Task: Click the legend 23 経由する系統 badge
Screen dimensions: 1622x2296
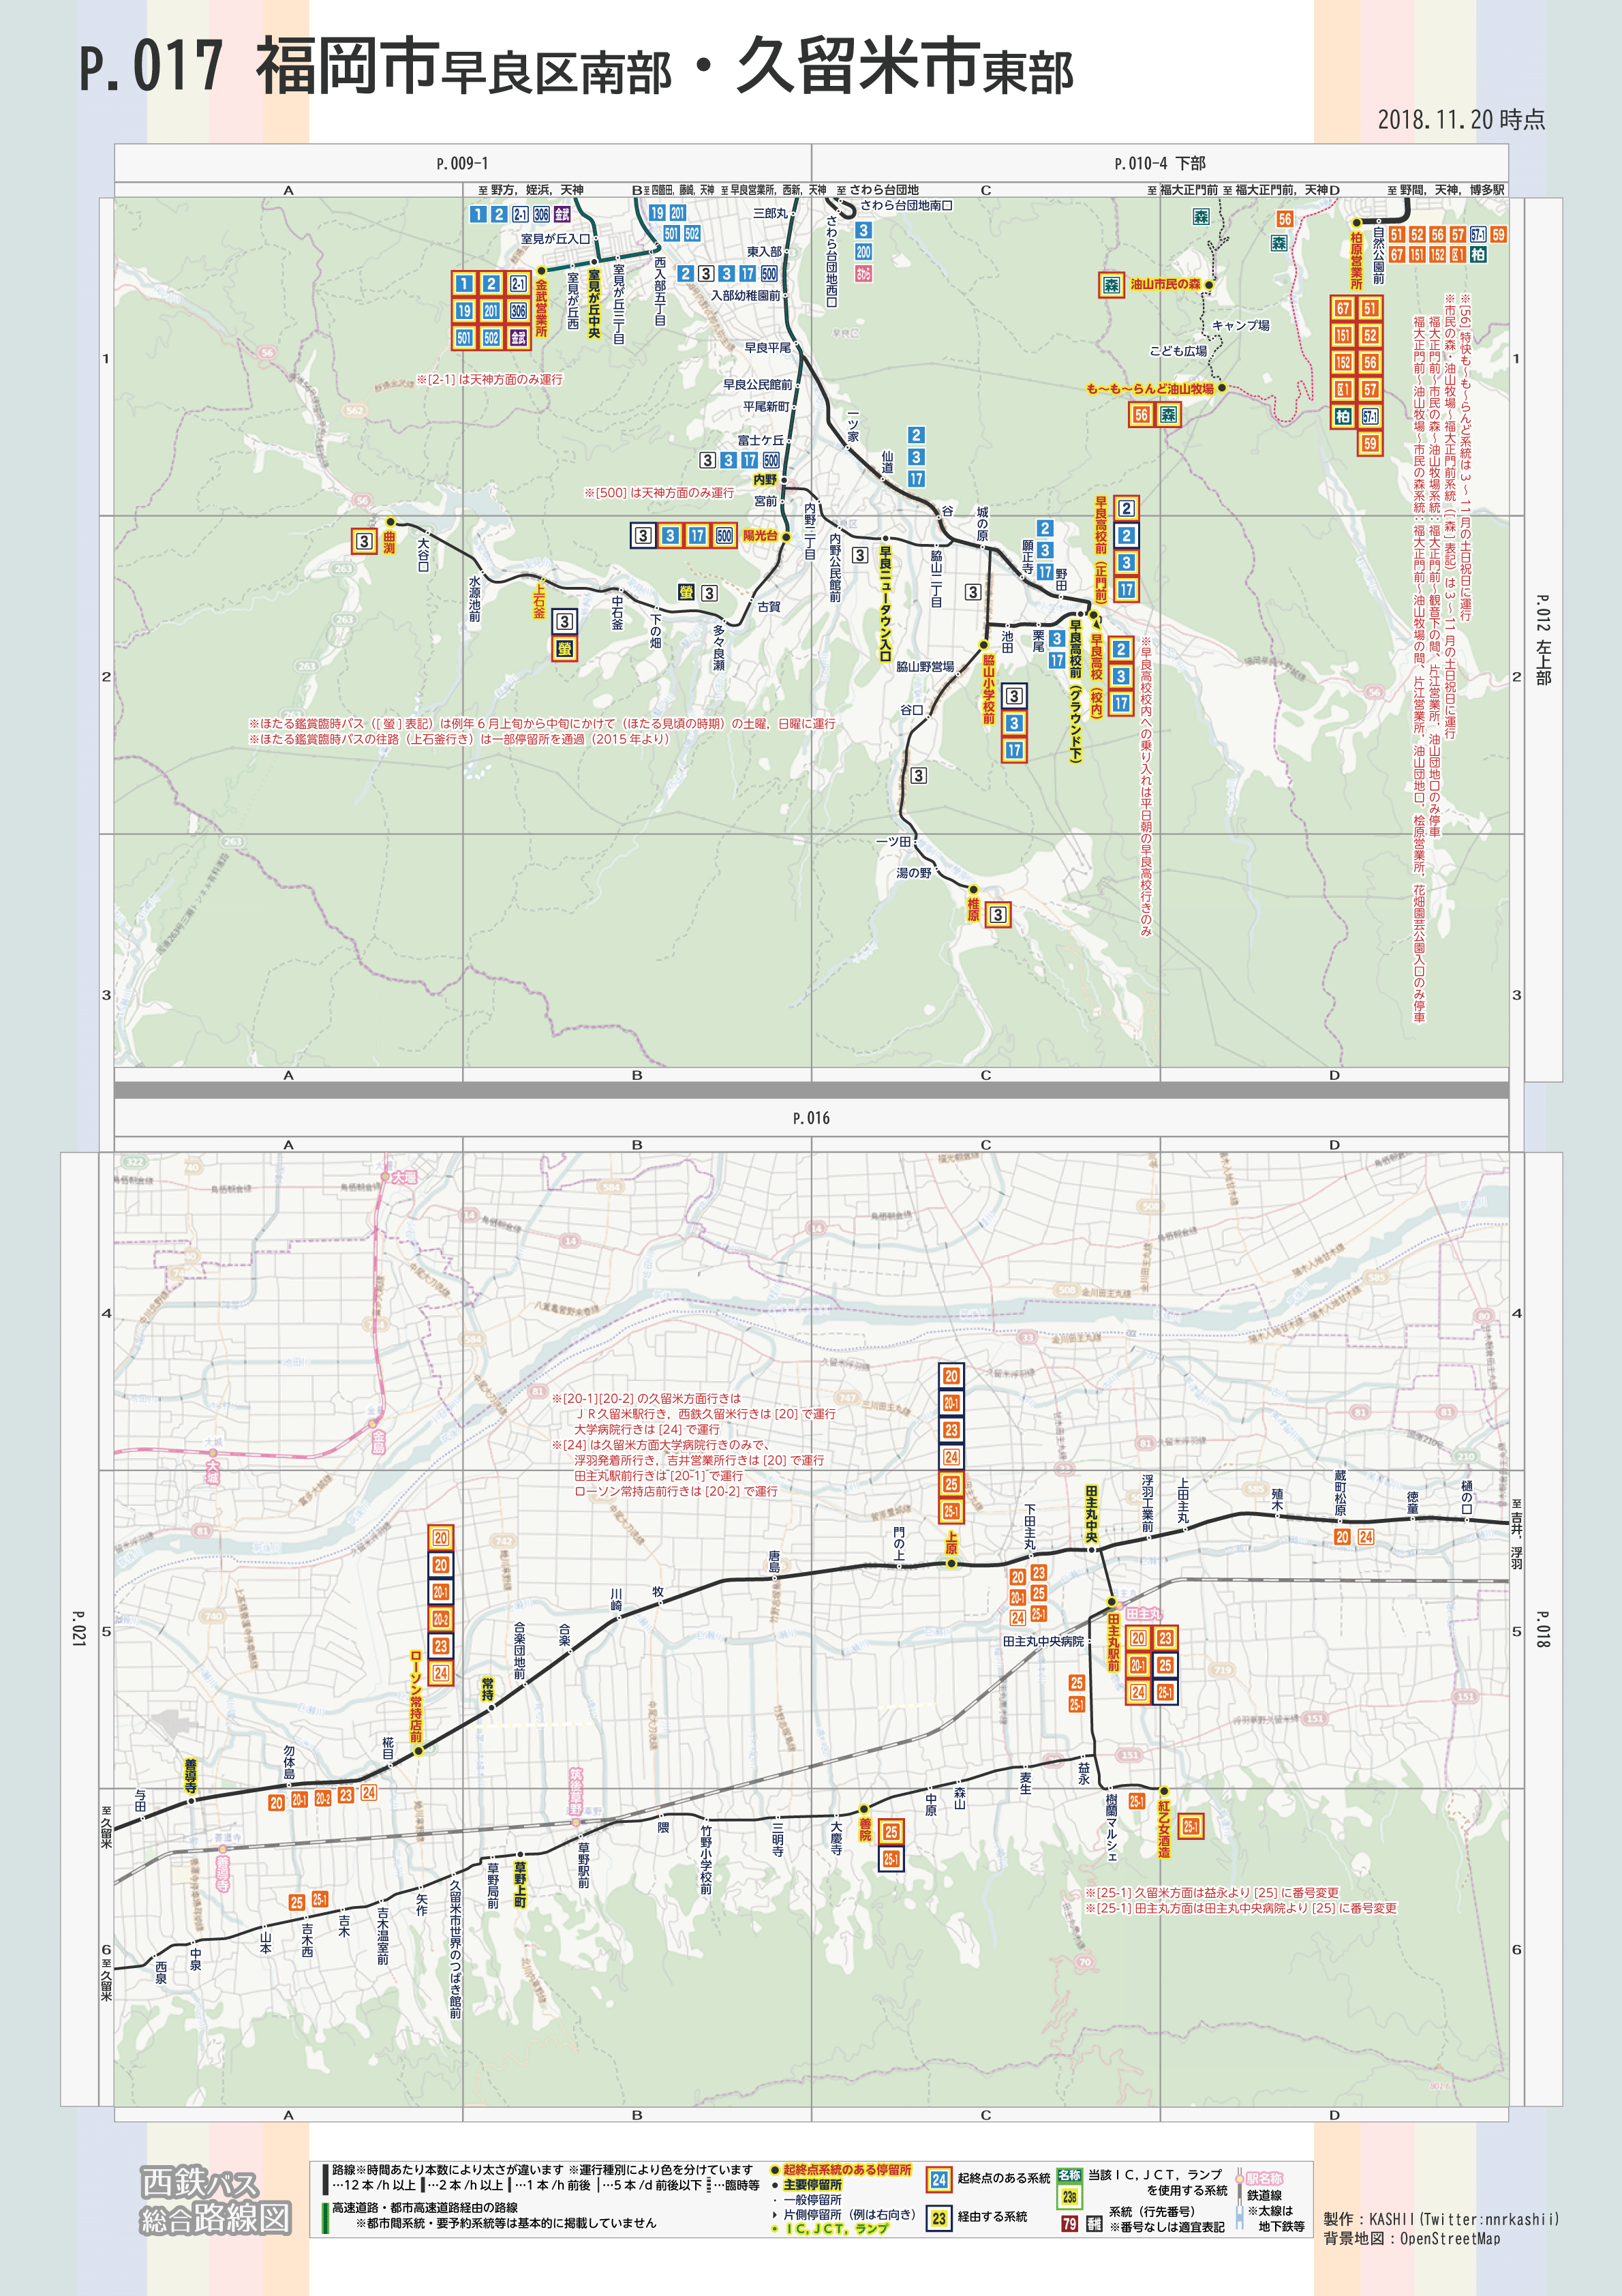Action: 939,2218
